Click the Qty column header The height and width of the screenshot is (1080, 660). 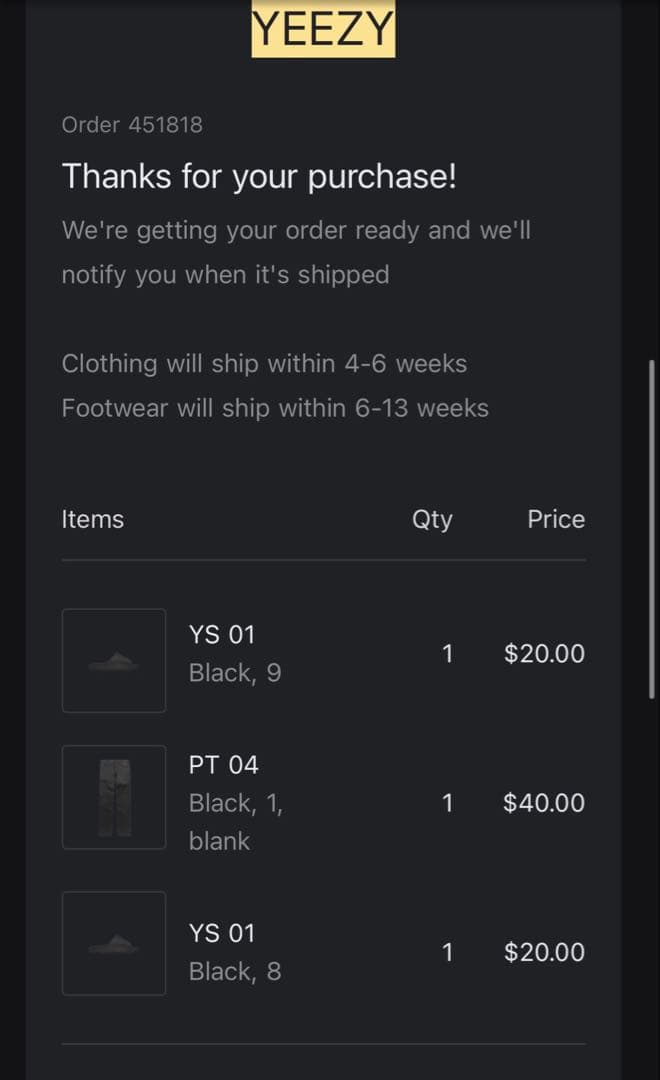click(432, 519)
